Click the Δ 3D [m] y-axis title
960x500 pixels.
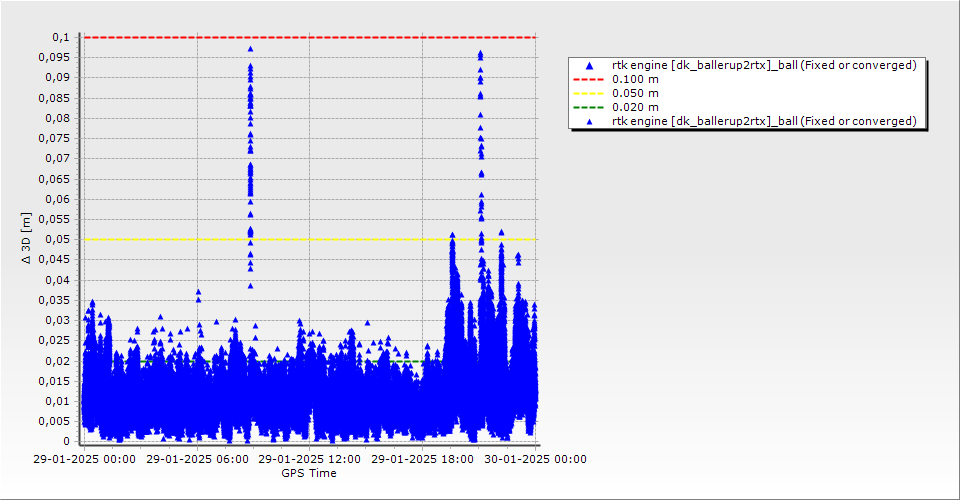coord(26,239)
